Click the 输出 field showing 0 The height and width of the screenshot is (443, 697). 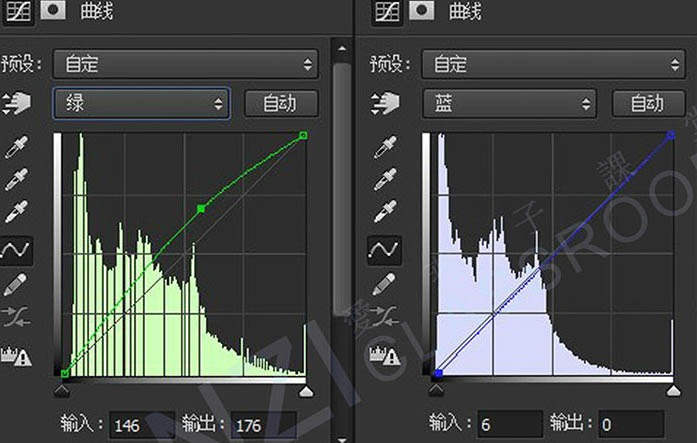631,424
